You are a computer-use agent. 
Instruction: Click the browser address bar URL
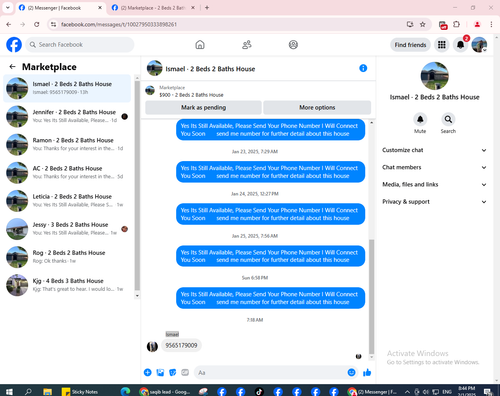click(119, 24)
